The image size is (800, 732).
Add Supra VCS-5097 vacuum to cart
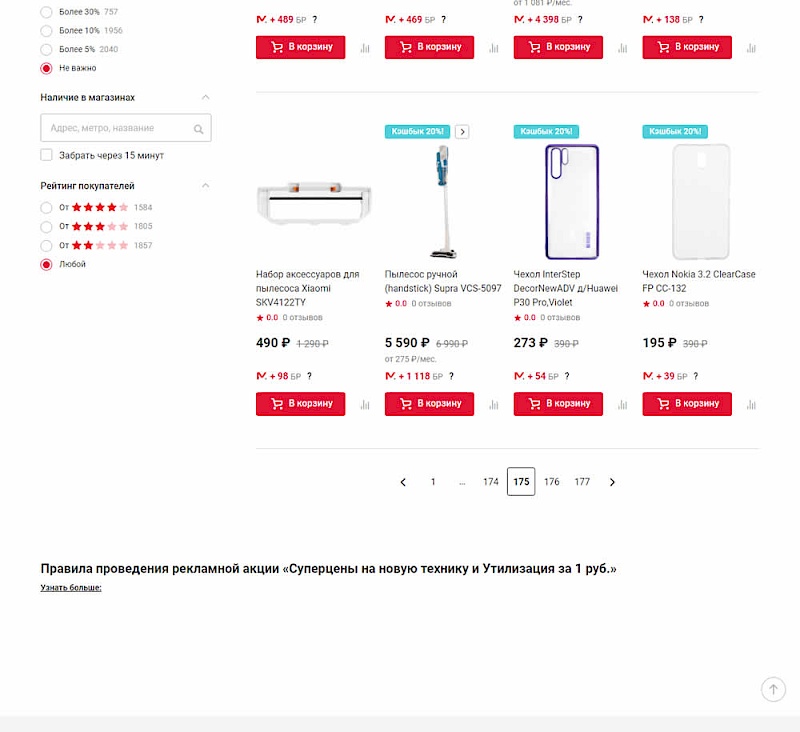(x=429, y=404)
